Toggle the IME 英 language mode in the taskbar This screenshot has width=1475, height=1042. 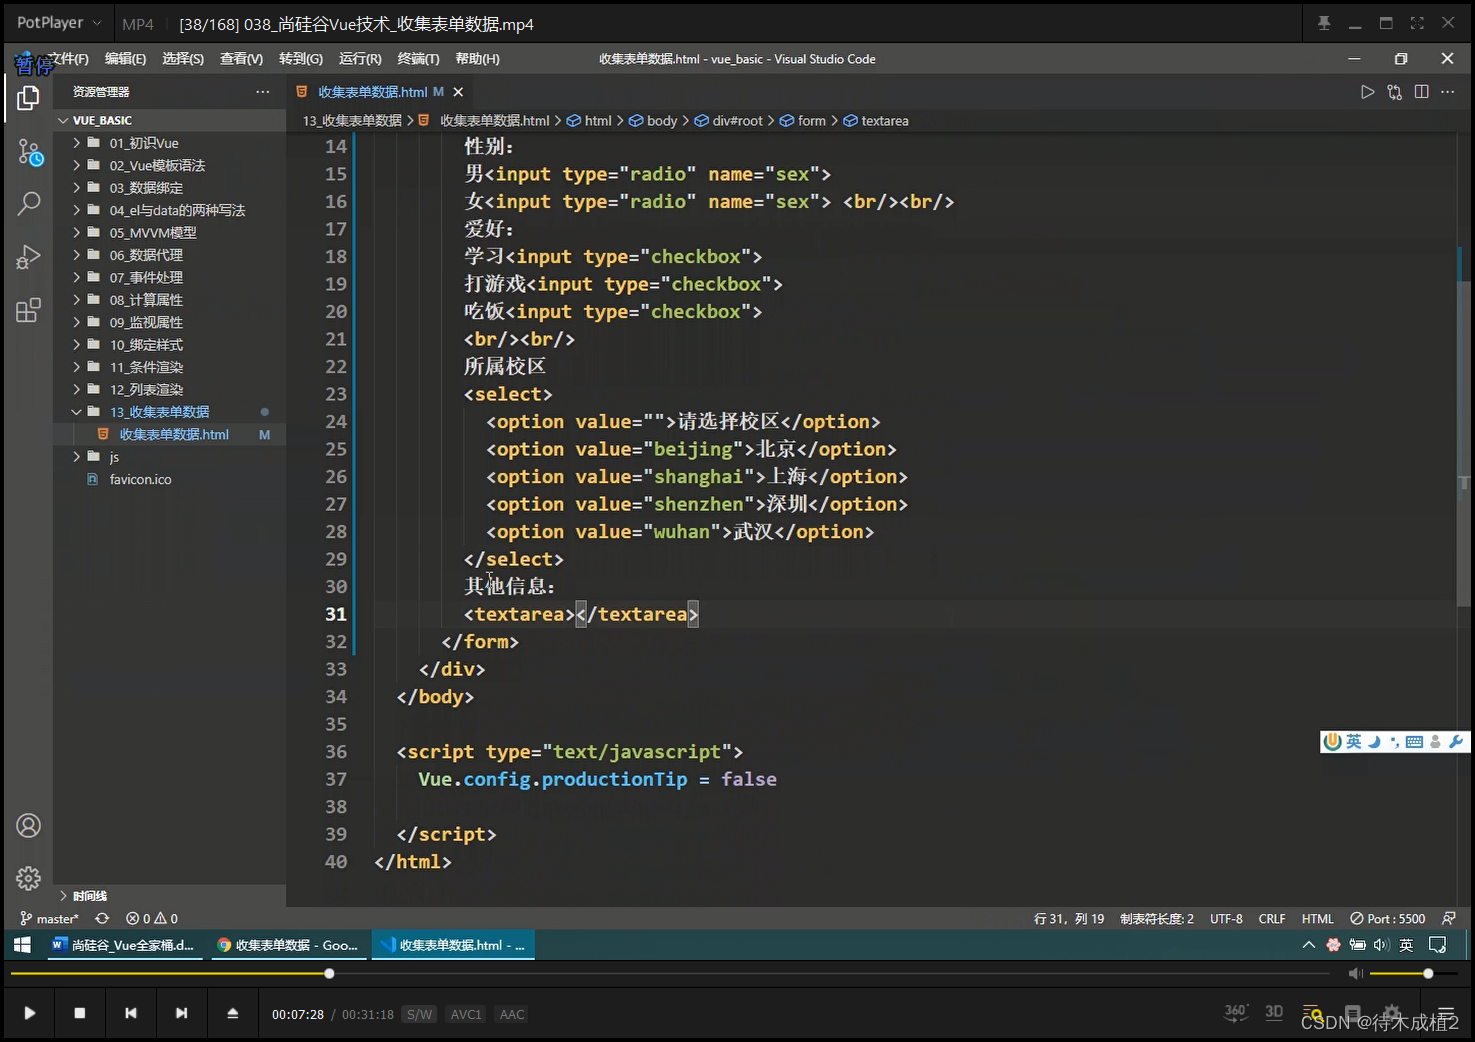point(1407,945)
